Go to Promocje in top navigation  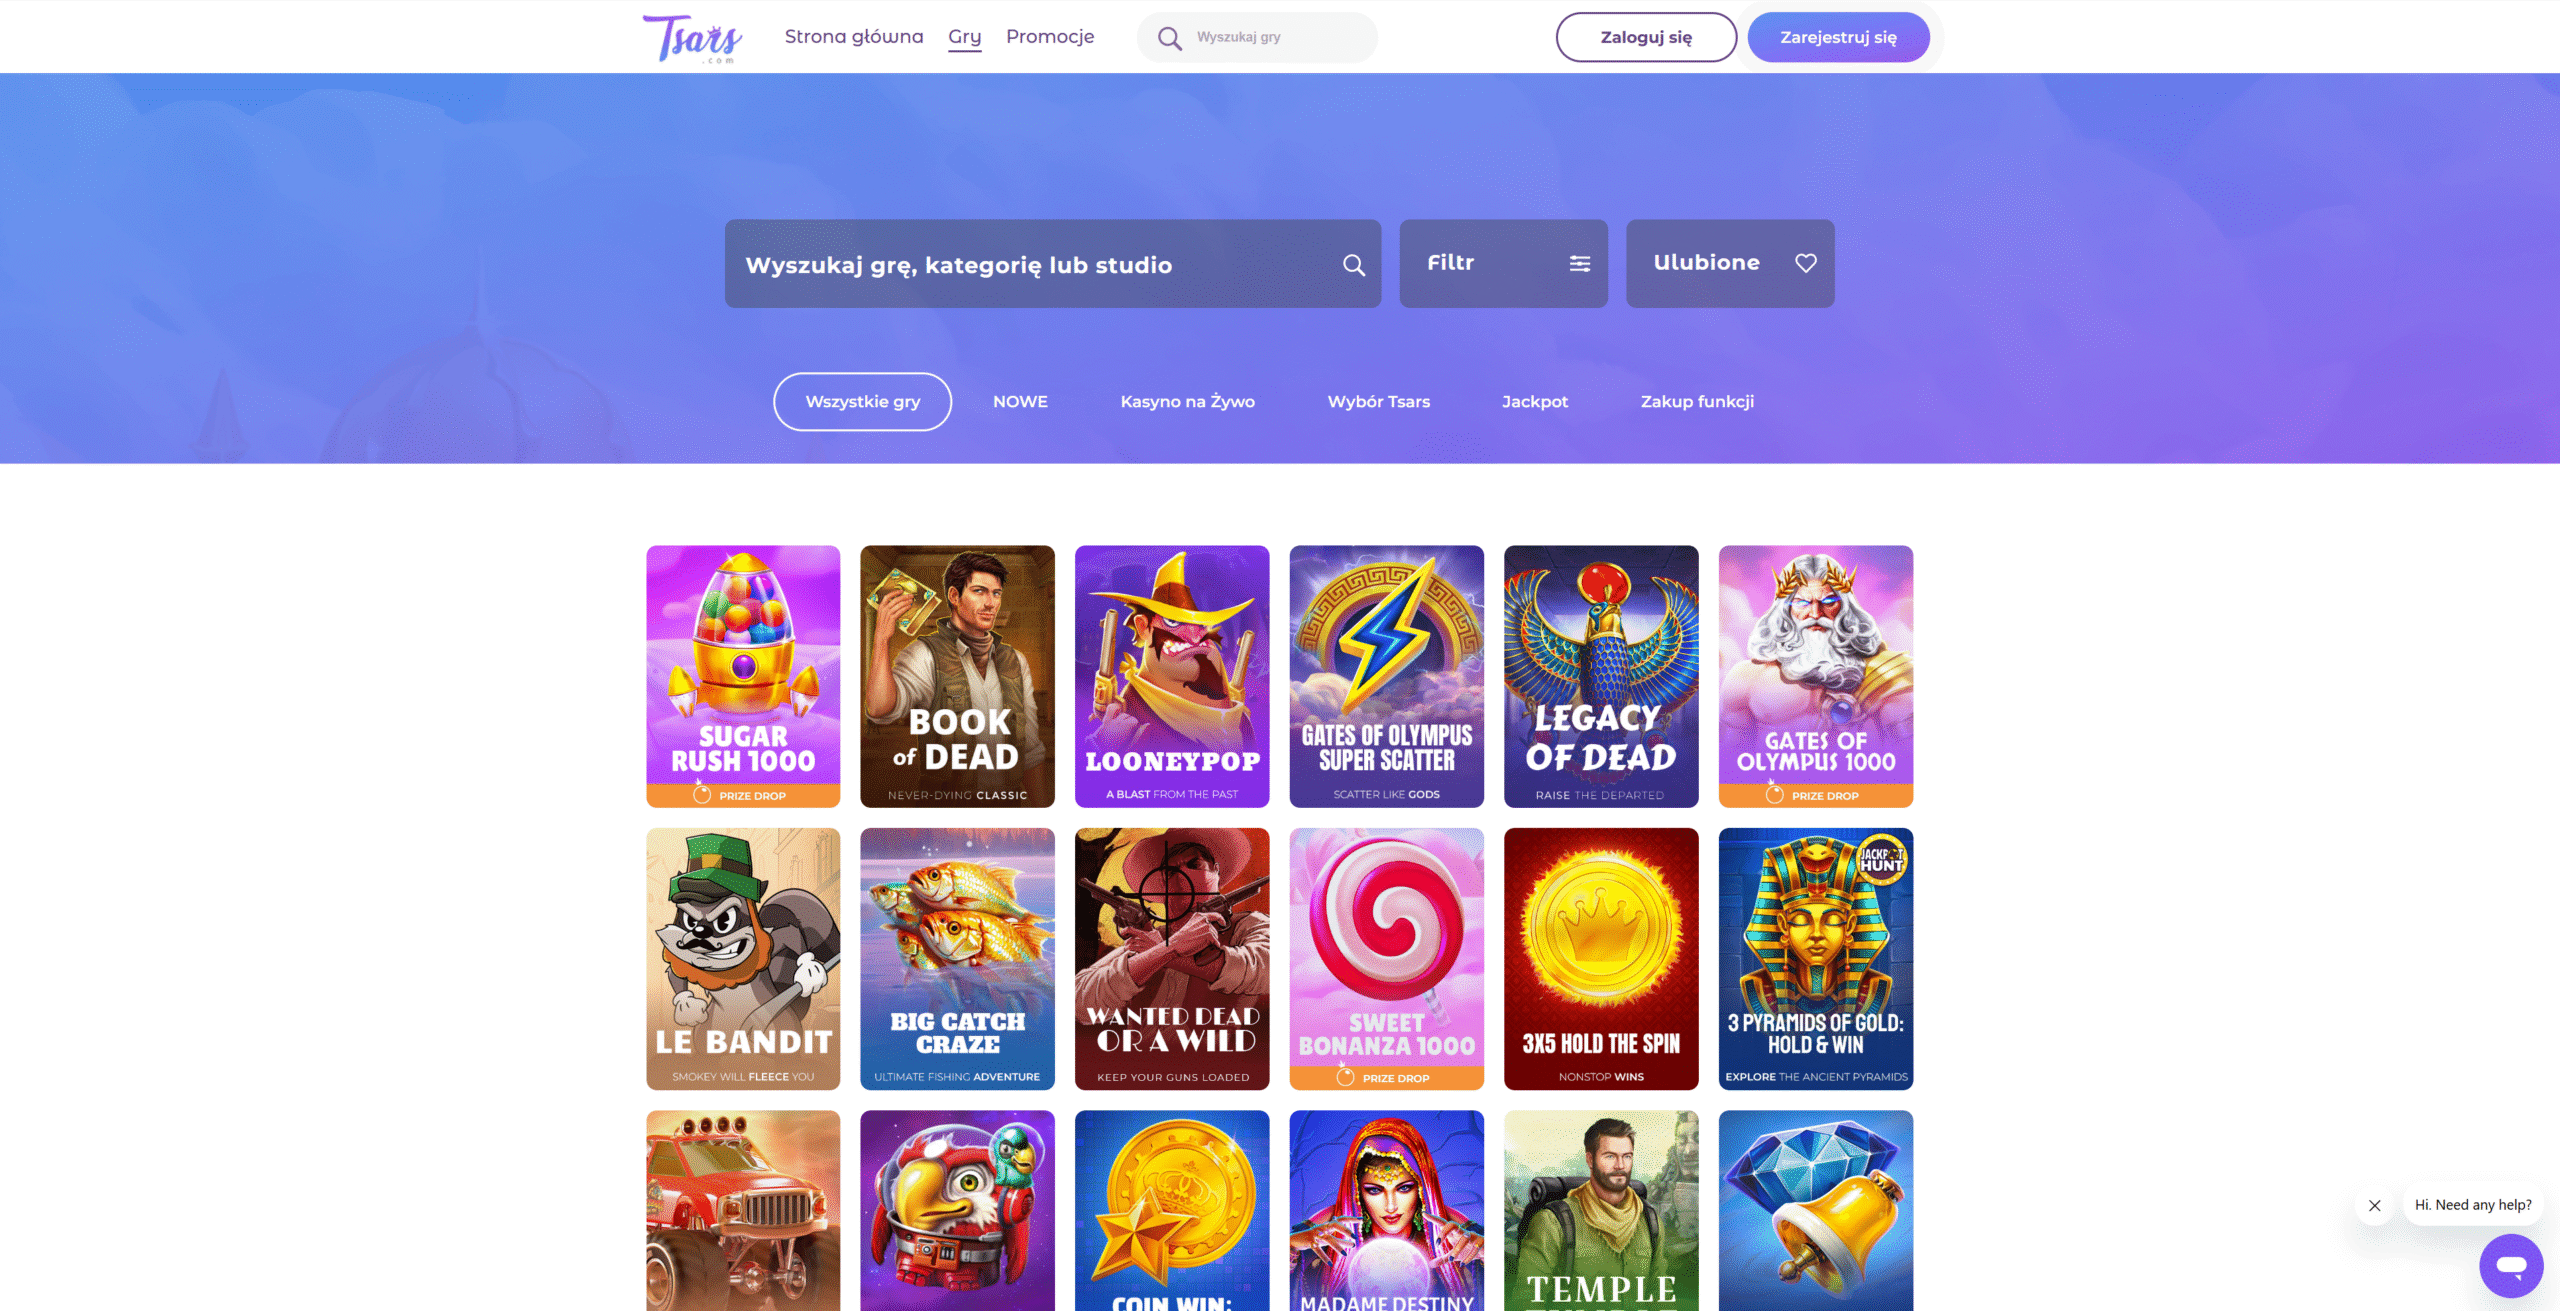tap(1050, 37)
